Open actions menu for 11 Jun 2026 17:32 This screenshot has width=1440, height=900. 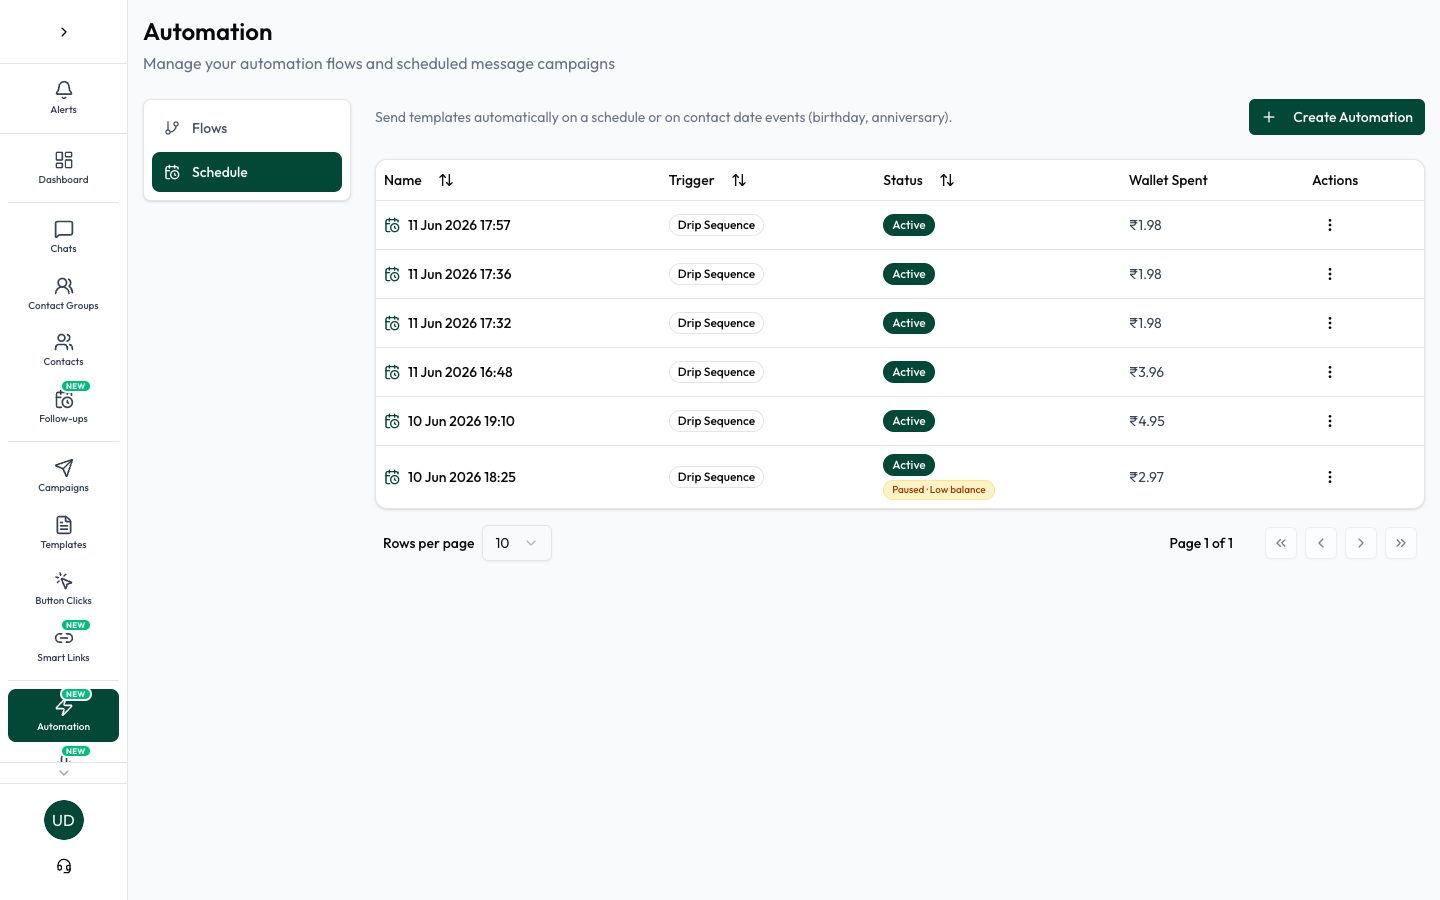tap(1330, 323)
